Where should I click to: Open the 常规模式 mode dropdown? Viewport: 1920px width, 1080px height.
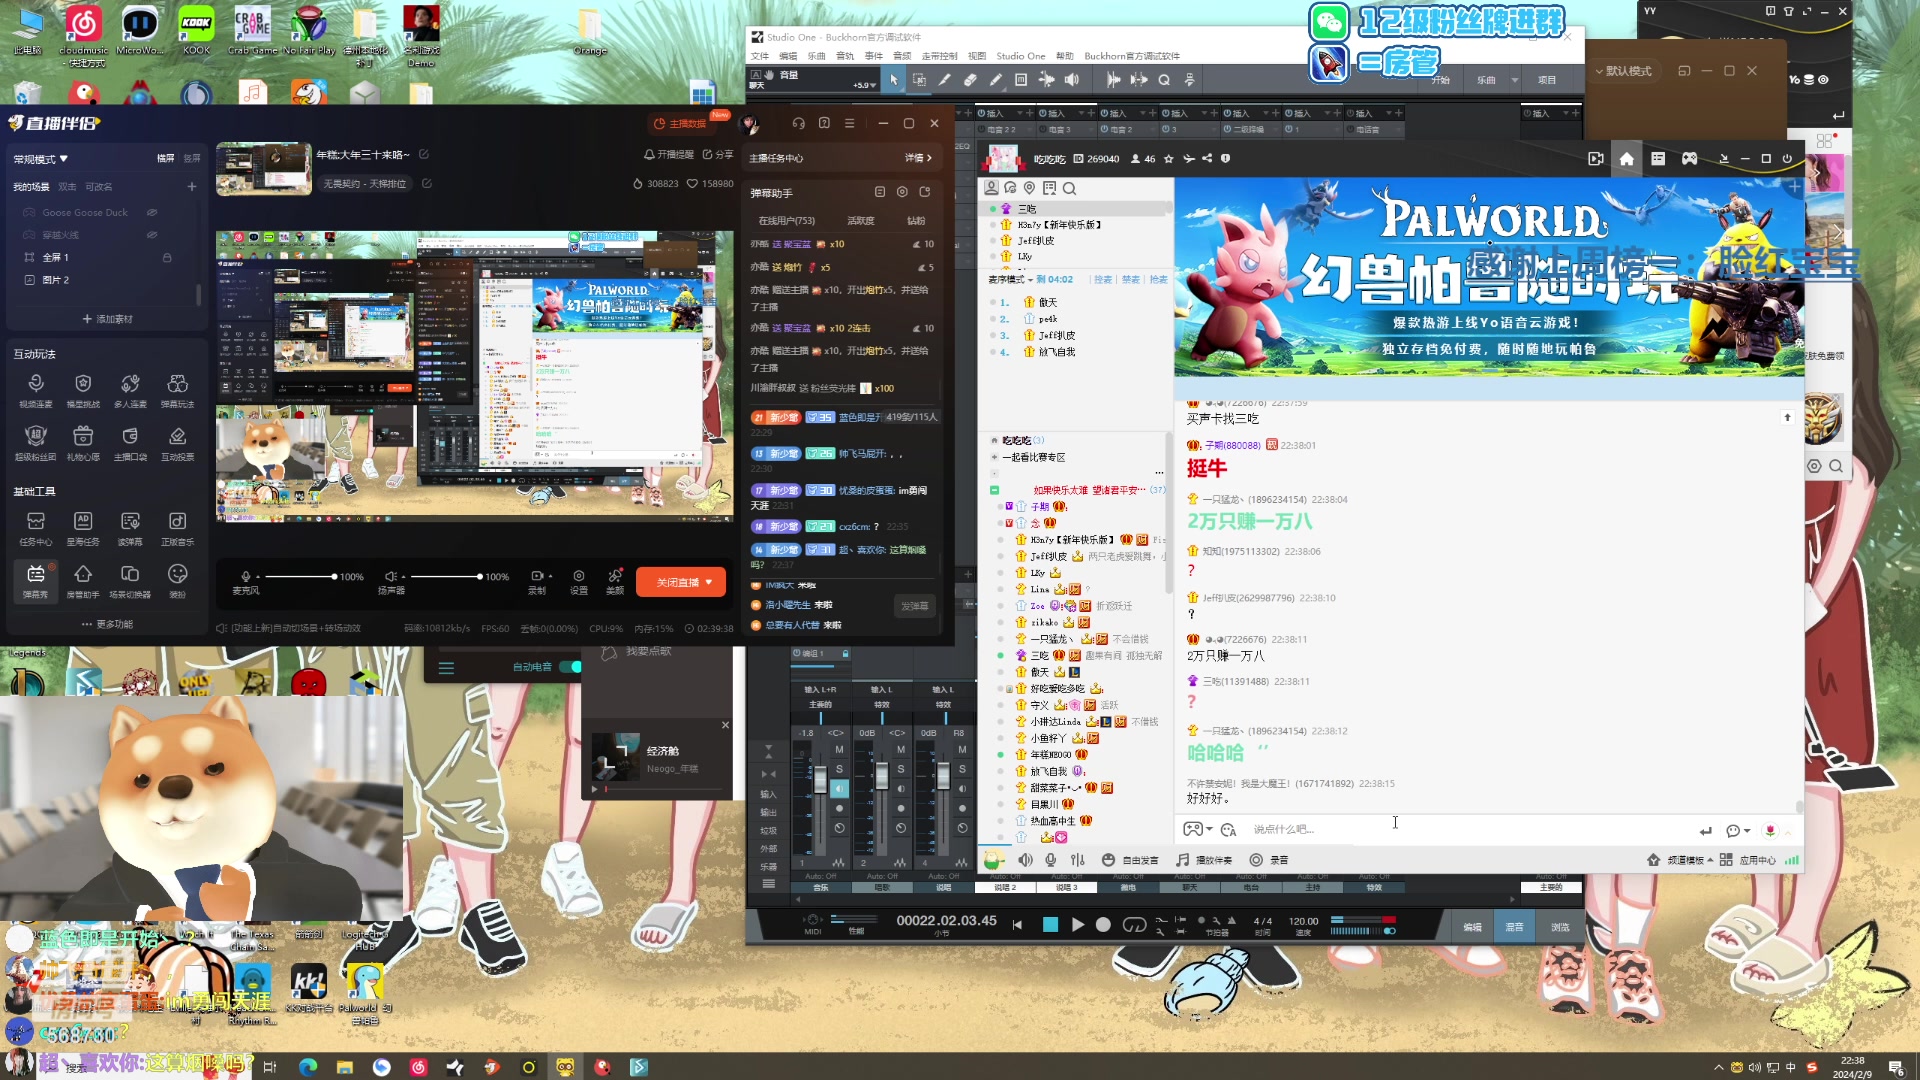40,159
